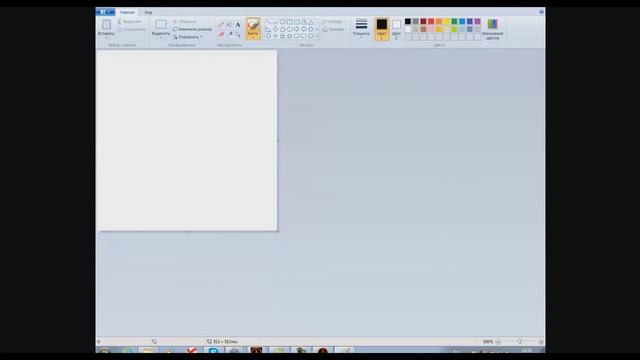Select the Eraser tool
The width and height of the screenshot is (640, 360).
click(x=221, y=34)
